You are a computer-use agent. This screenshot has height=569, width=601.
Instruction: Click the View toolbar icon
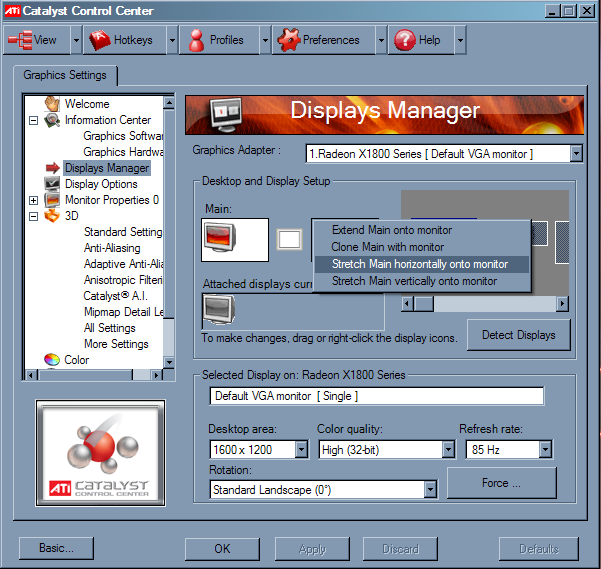(x=20, y=39)
